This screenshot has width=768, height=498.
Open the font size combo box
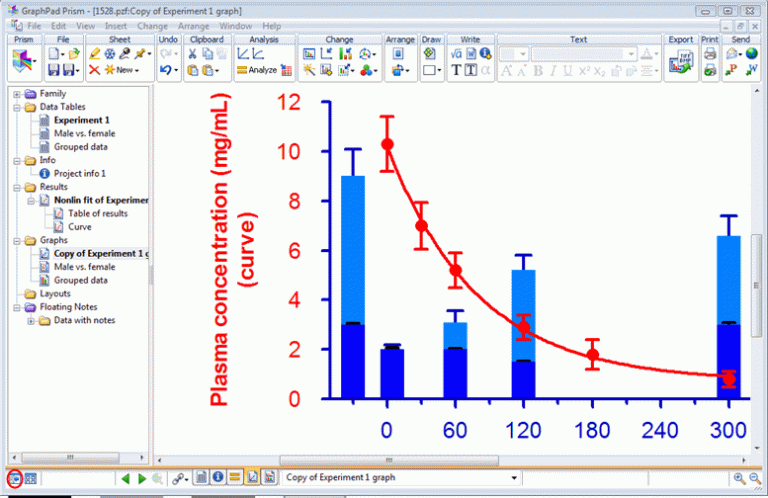click(514, 54)
